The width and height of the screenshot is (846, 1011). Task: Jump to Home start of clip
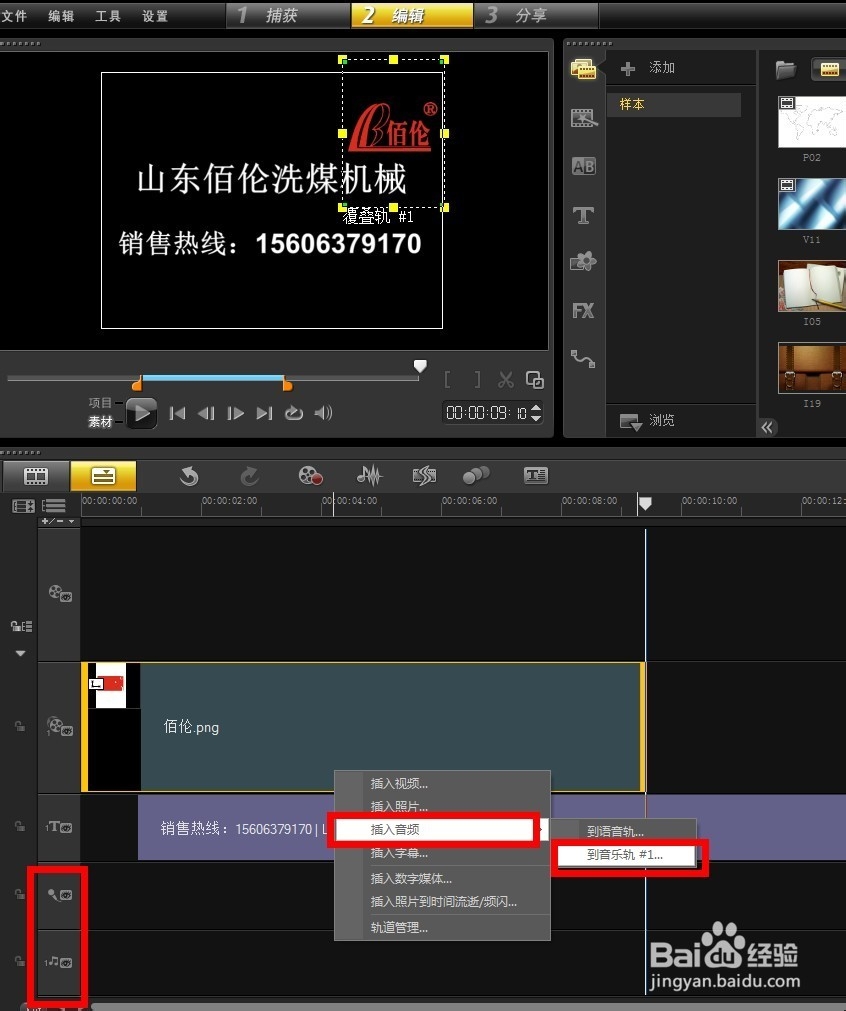point(177,413)
